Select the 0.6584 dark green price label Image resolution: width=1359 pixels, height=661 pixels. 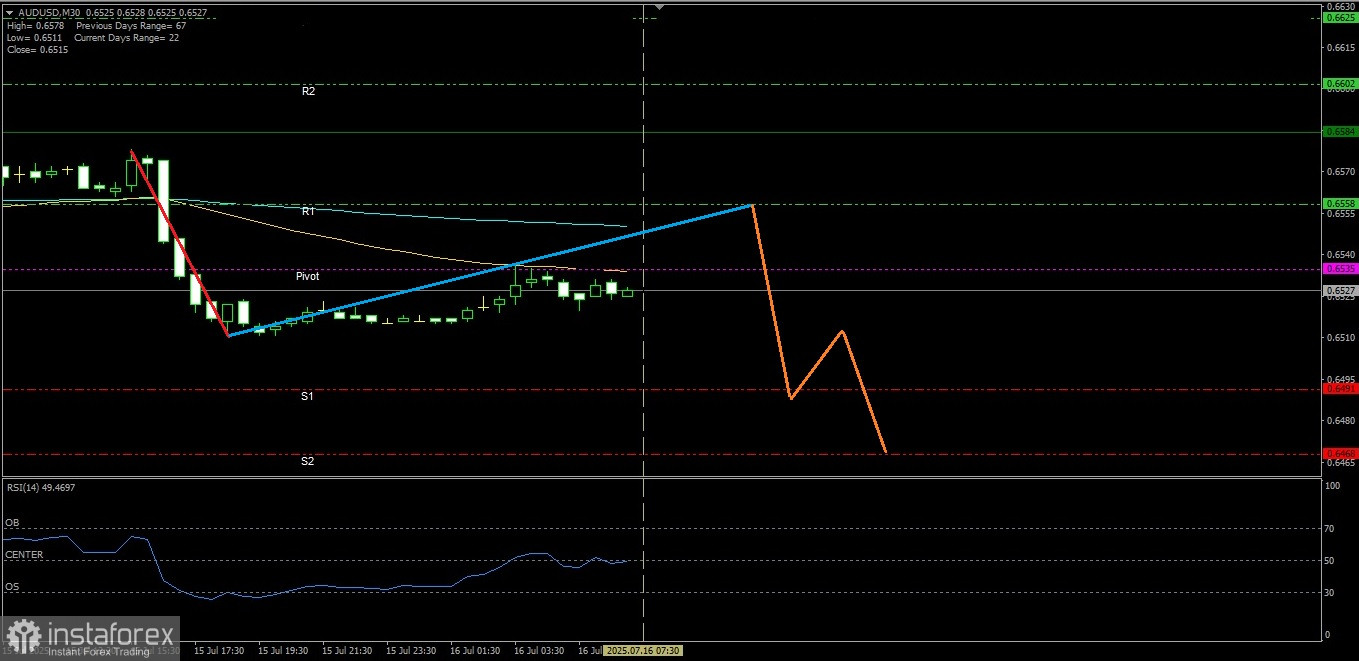pyautogui.click(x=1340, y=131)
